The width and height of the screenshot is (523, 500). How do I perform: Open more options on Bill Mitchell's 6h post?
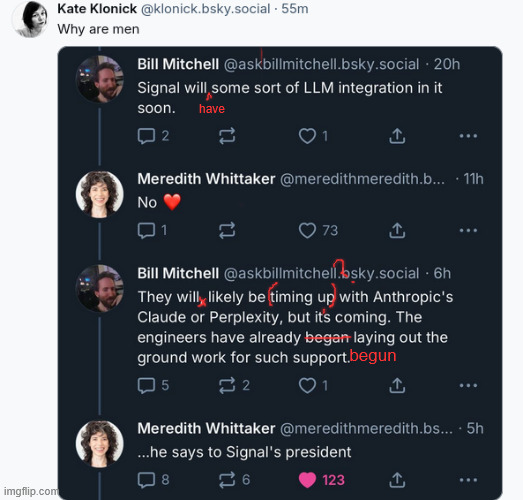point(468,386)
